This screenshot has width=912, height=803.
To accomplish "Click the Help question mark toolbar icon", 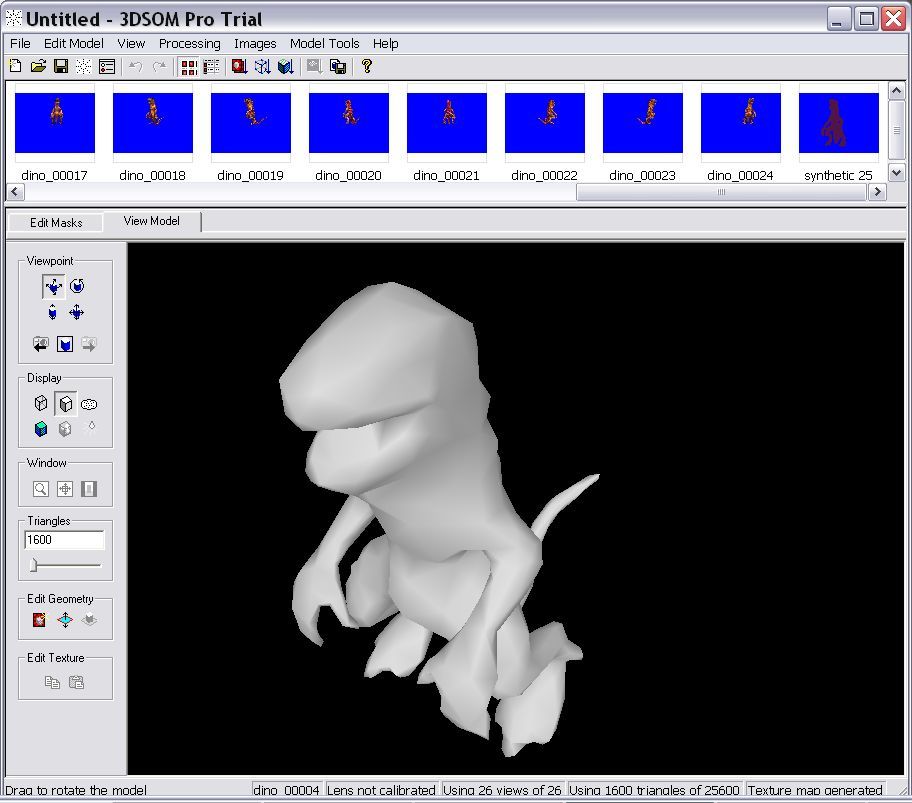I will tap(366, 66).
